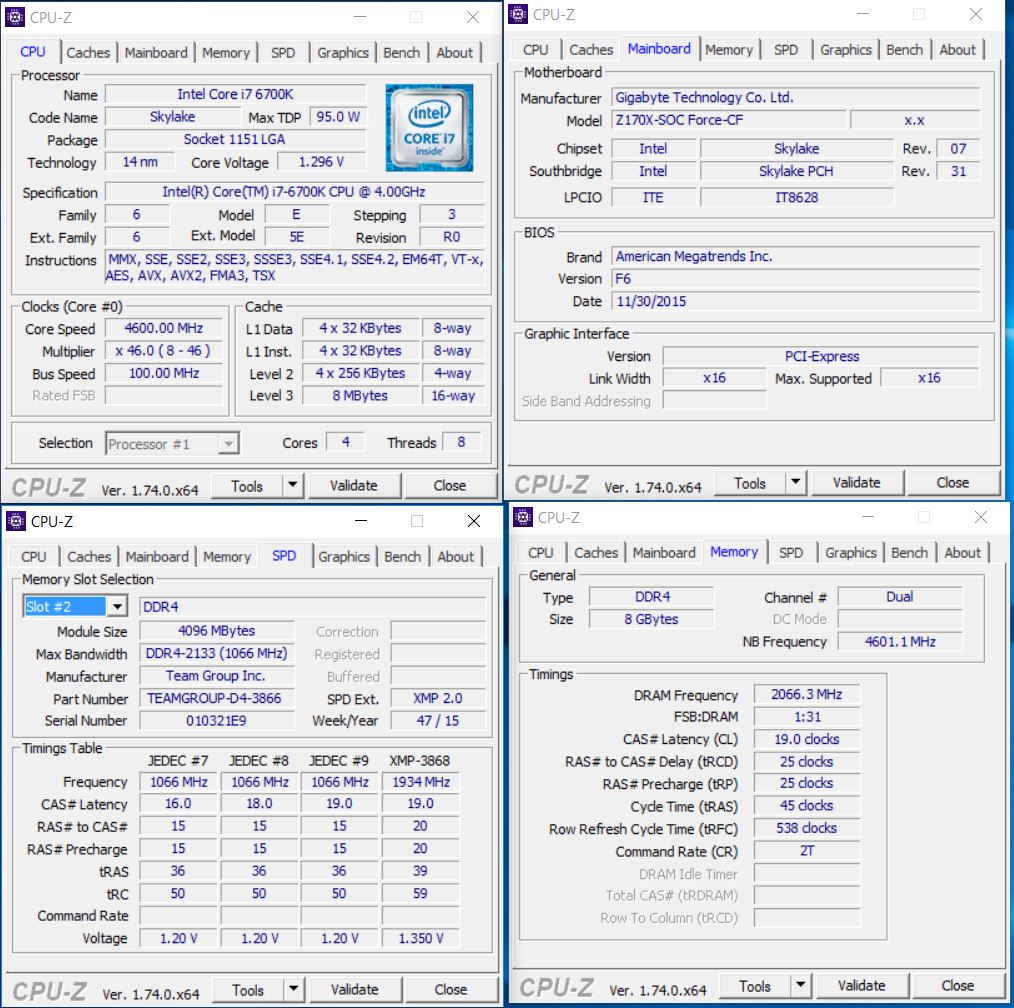Click the CPU-Z app icon in the Memory window title bar
The height and width of the screenshot is (1008, 1014).
point(523,517)
